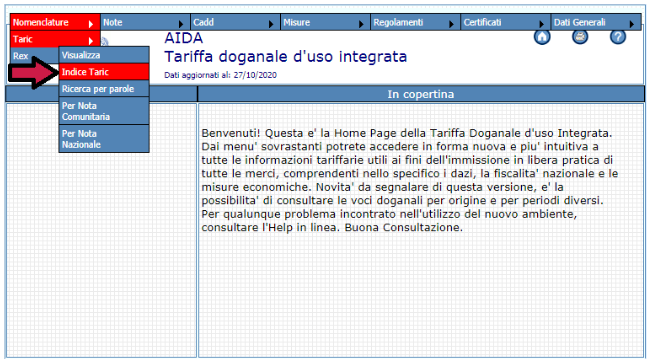Viewport: 651px width, 360px height.
Task: Click the 'Dati aggiornati al: 27/10/2020' text
Action: [x=220, y=75]
